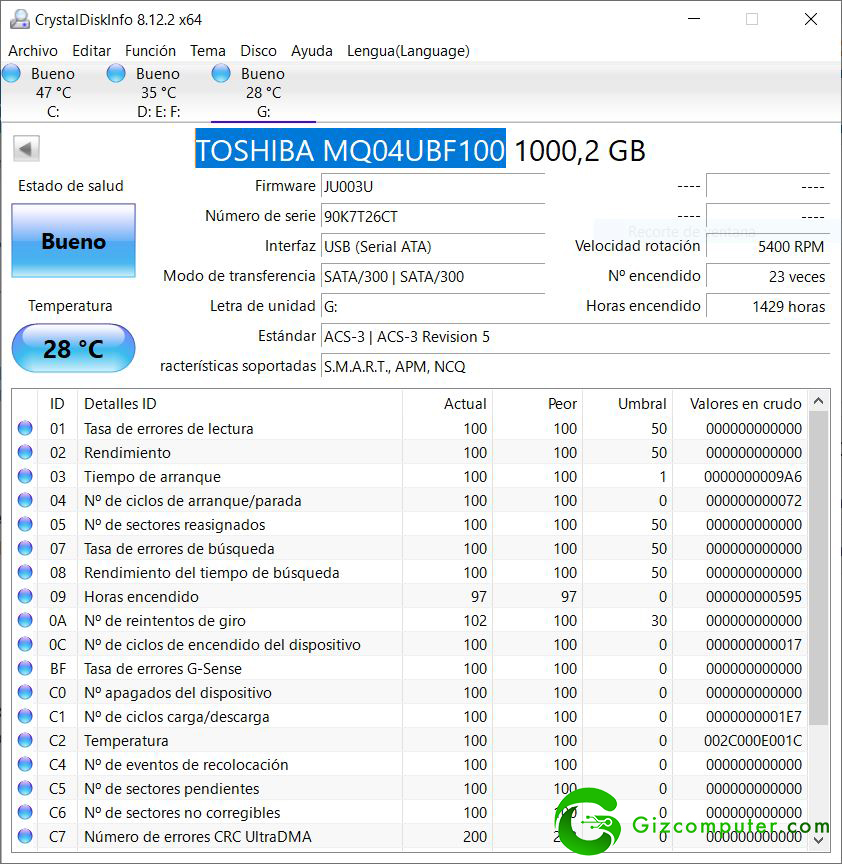Click the Firmware field JU003U
This screenshot has width=842, height=864.
[433, 186]
